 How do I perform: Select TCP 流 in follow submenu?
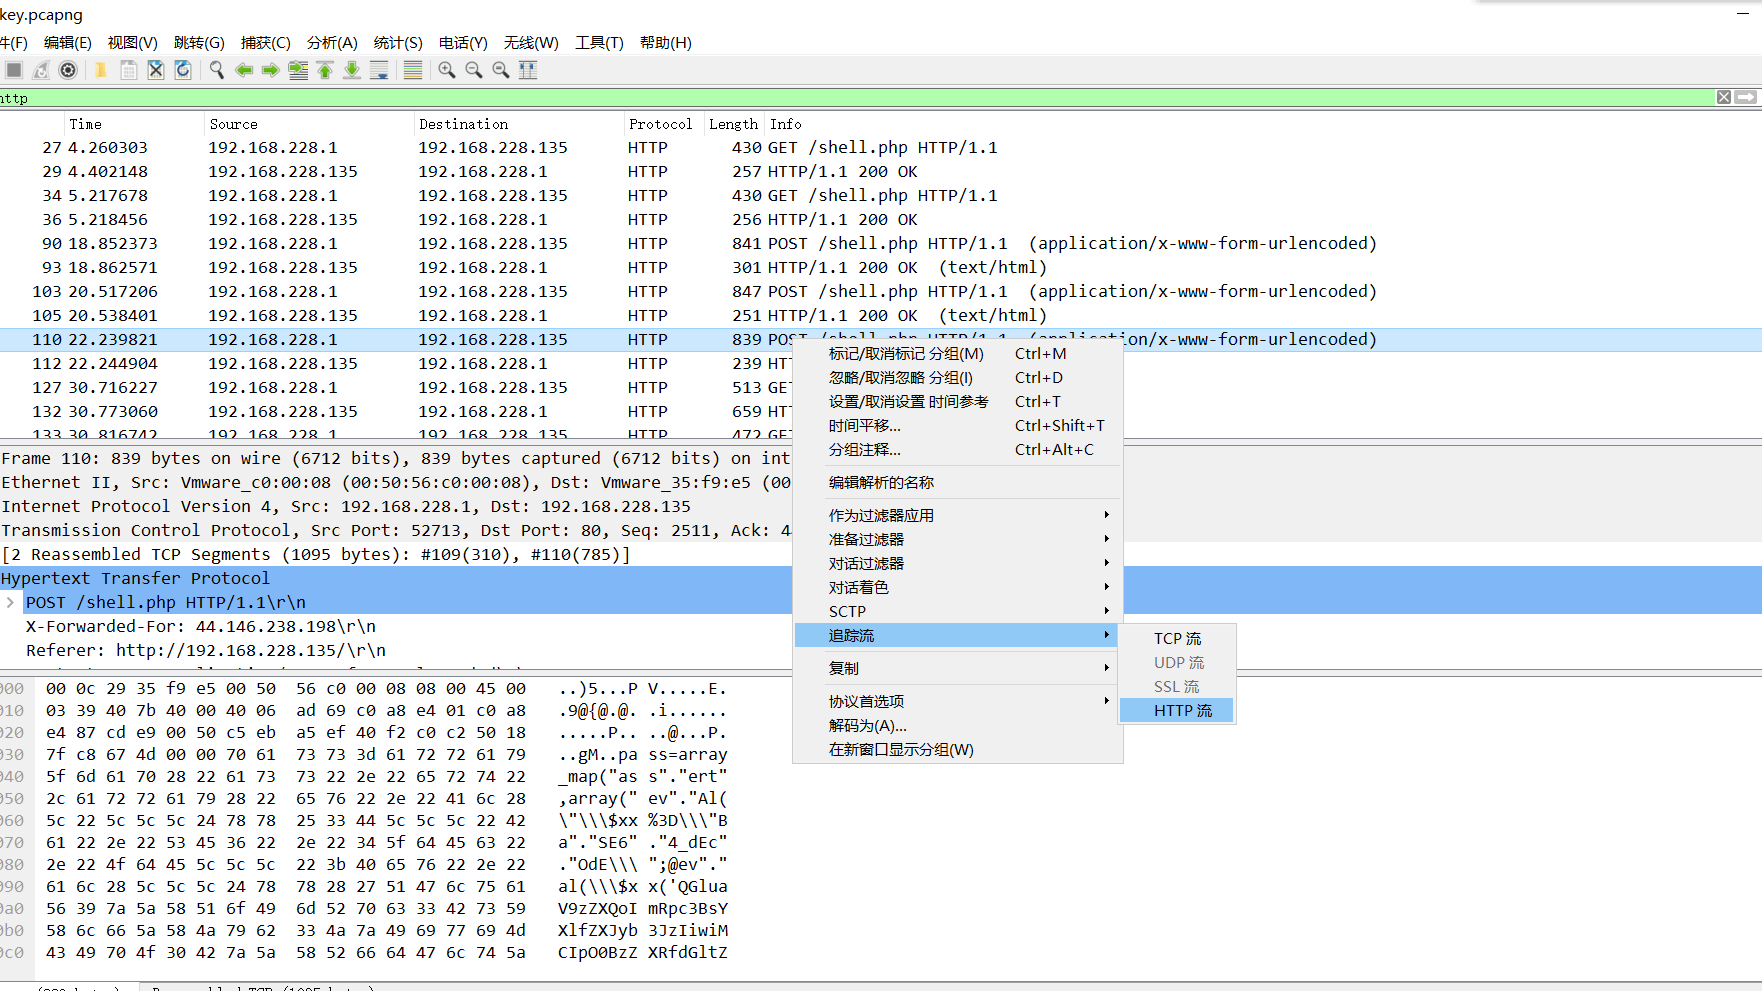[1177, 638]
